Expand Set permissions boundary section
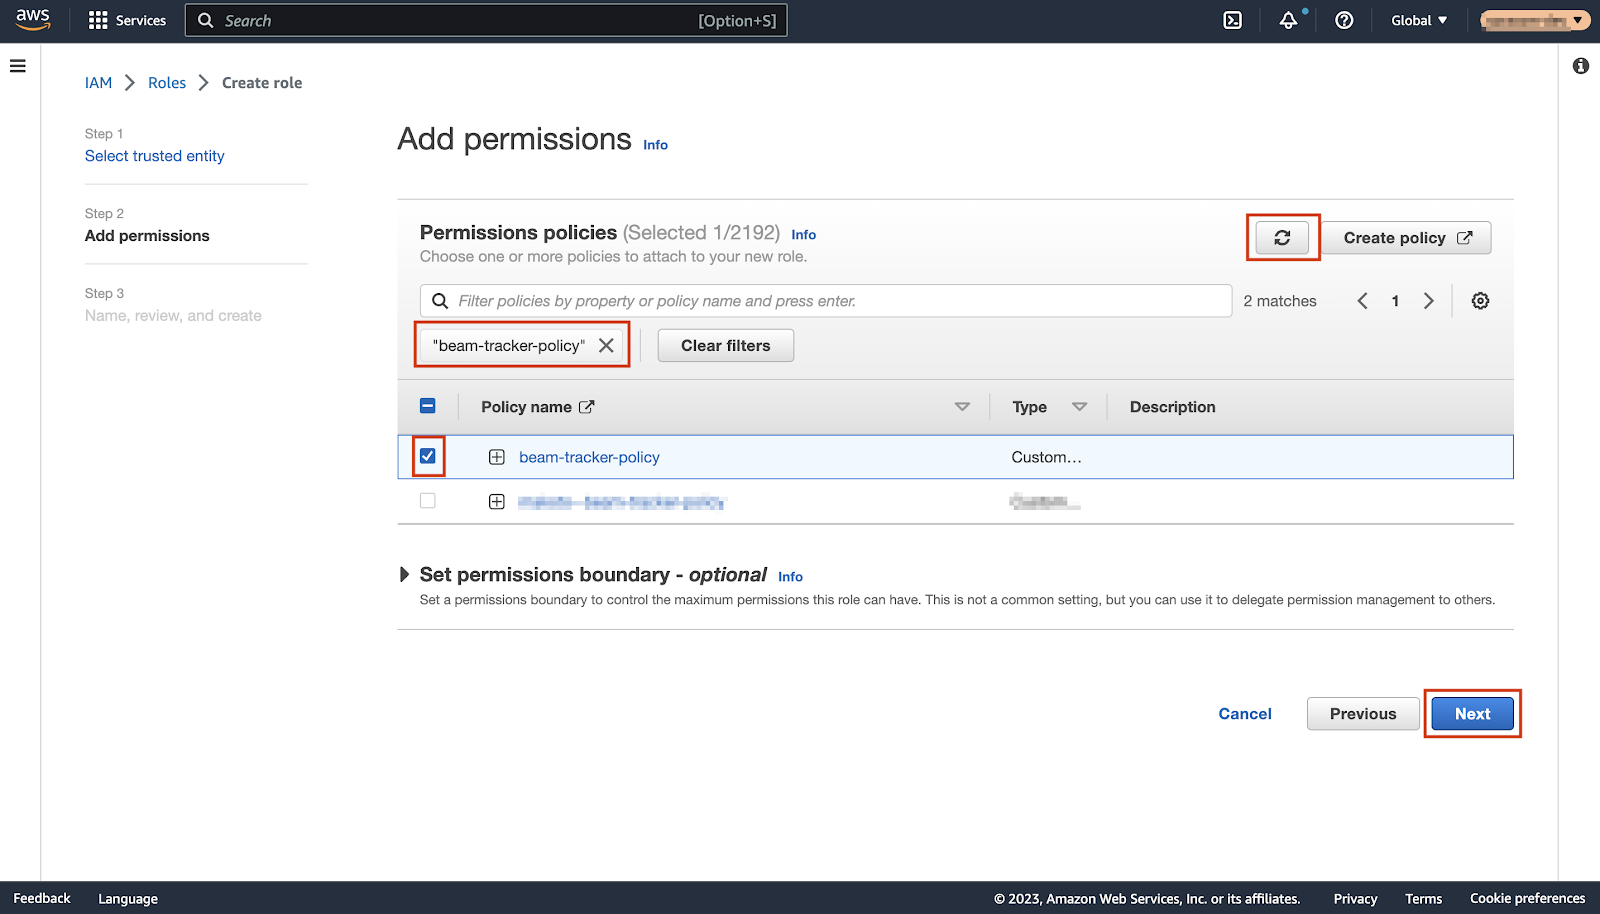The height and width of the screenshot is (914, 1600). [x=404, y=575]
